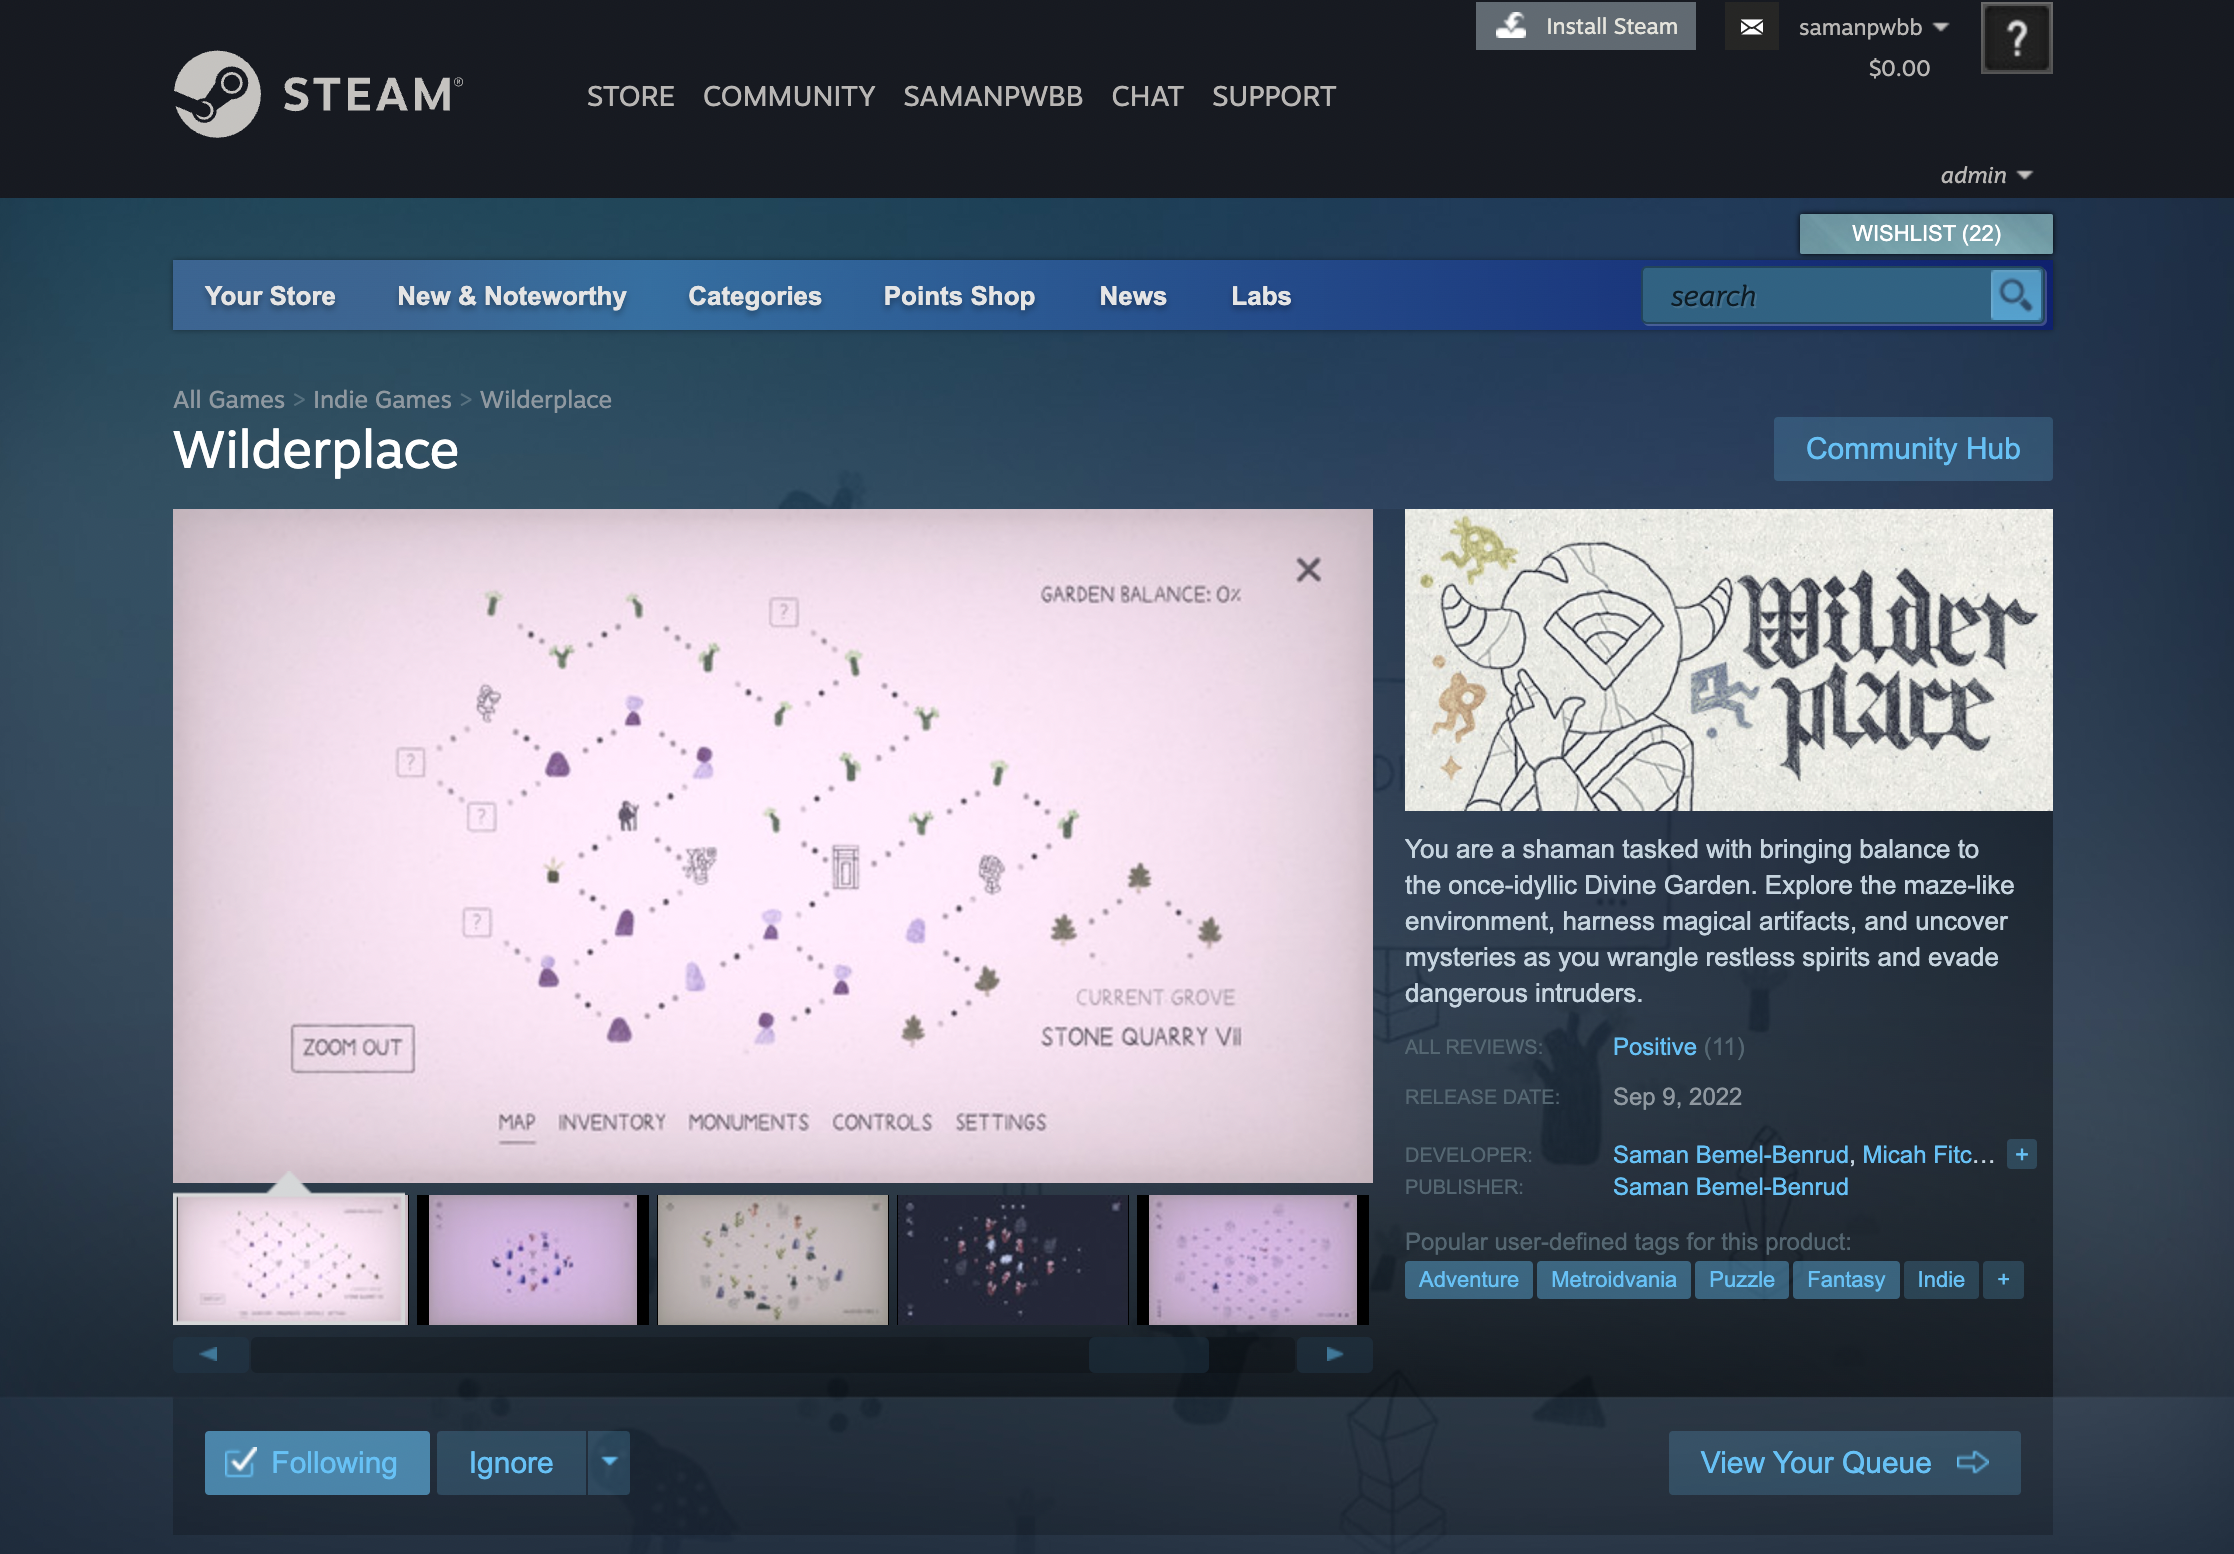This screenshot has width=2234, height=1554.
Task: Select the dark night screenshot thumbnail
Action: point(1013,1260)
